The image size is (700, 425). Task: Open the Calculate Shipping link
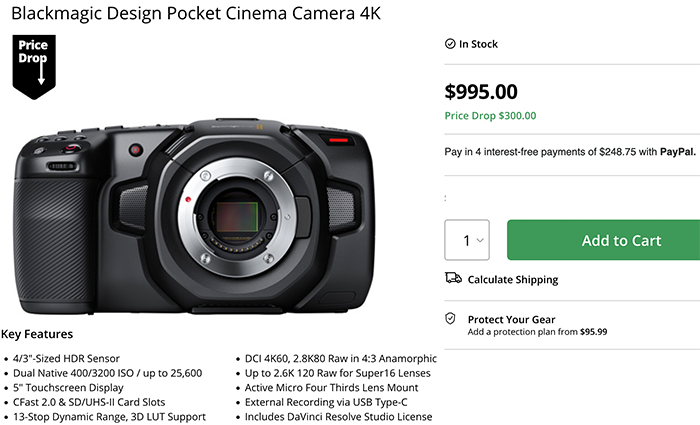tap(513, 280)
